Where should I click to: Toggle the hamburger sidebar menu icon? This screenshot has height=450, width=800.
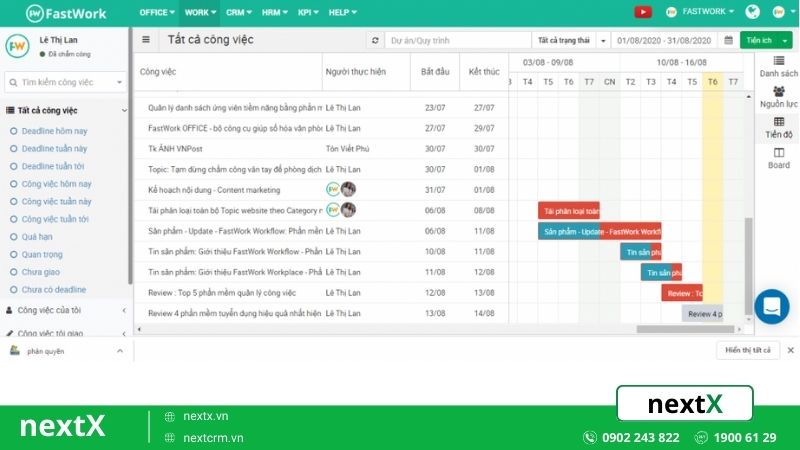[146, 40]
